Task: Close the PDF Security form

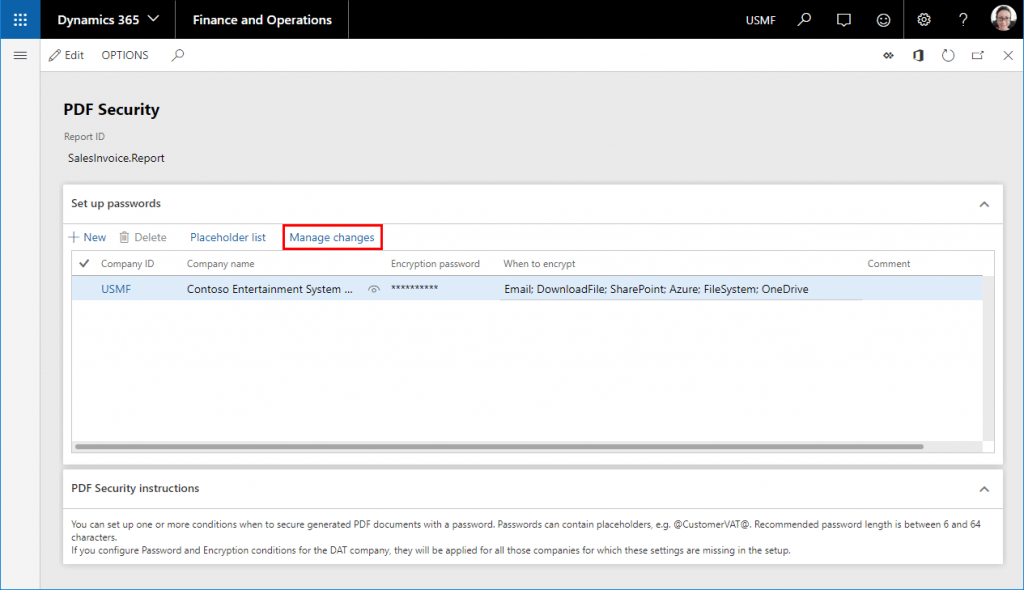Action: point(1008,56)
